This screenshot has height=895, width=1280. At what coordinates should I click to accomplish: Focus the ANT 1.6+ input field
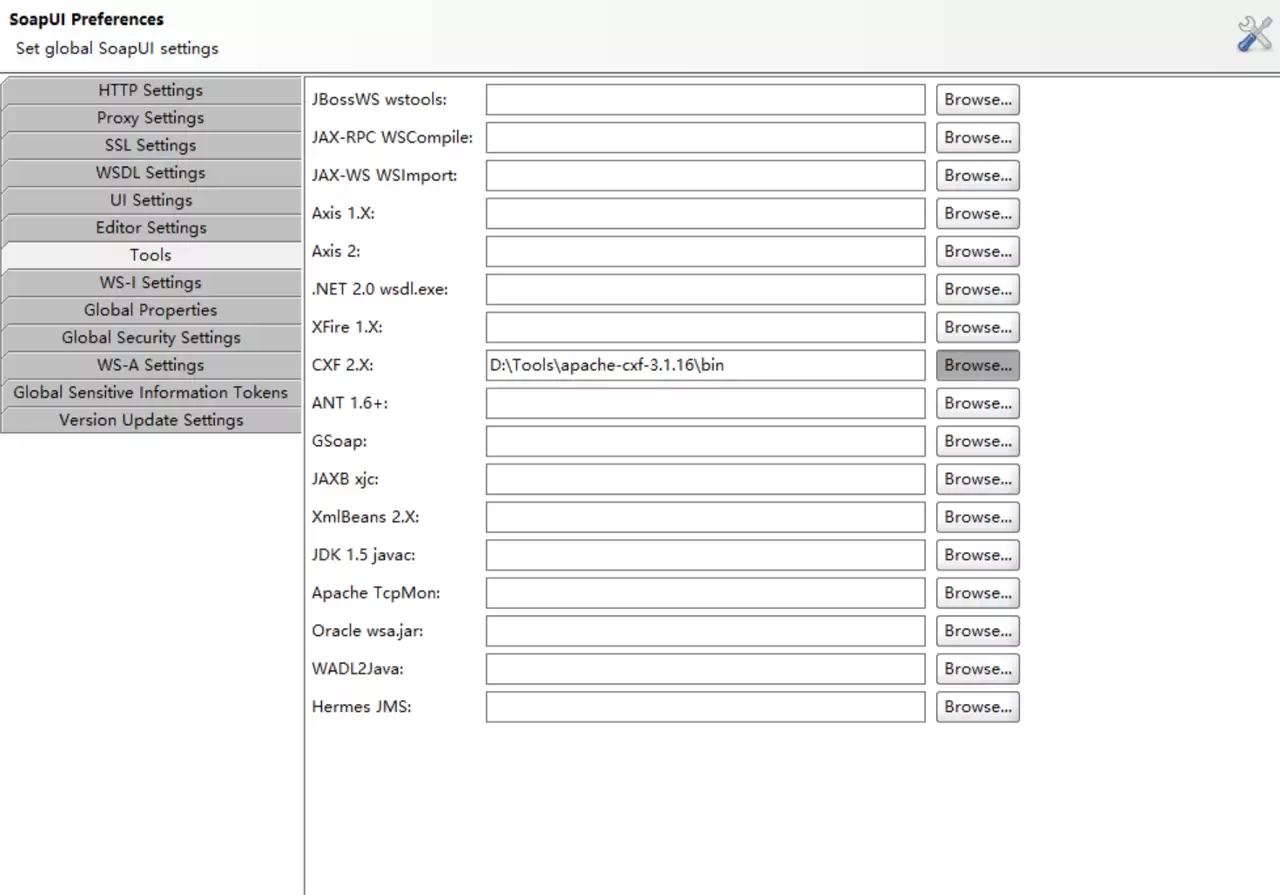coord(706,403)
